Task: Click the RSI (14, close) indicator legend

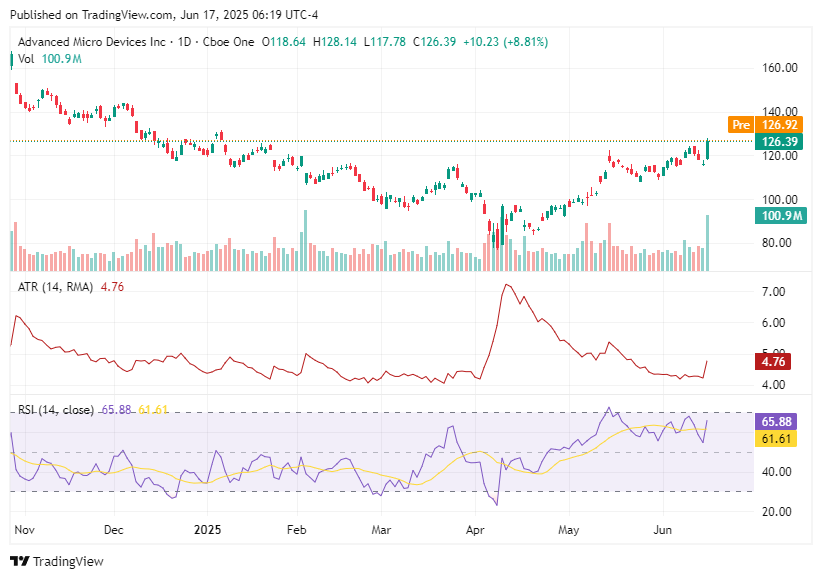Action: point(56,410)
